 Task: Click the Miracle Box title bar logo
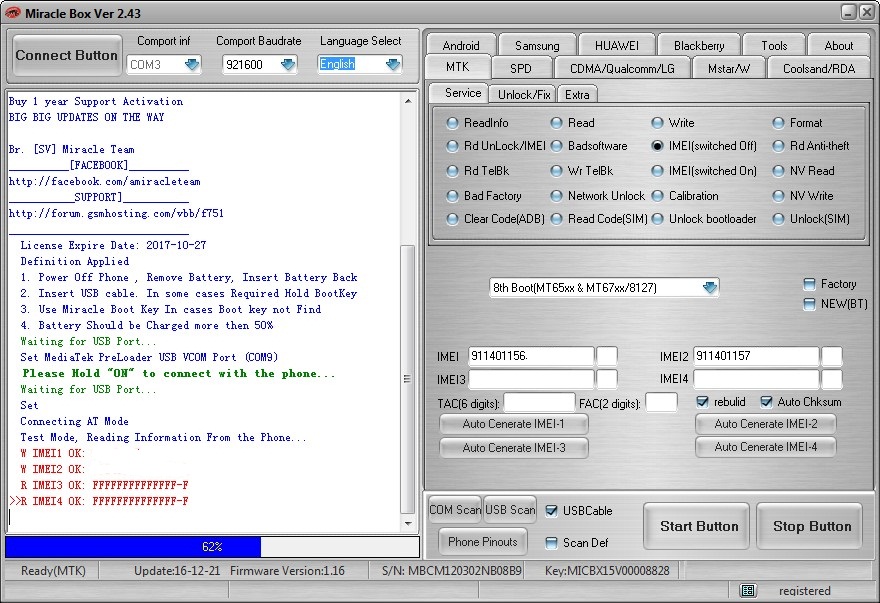point(12,13)
